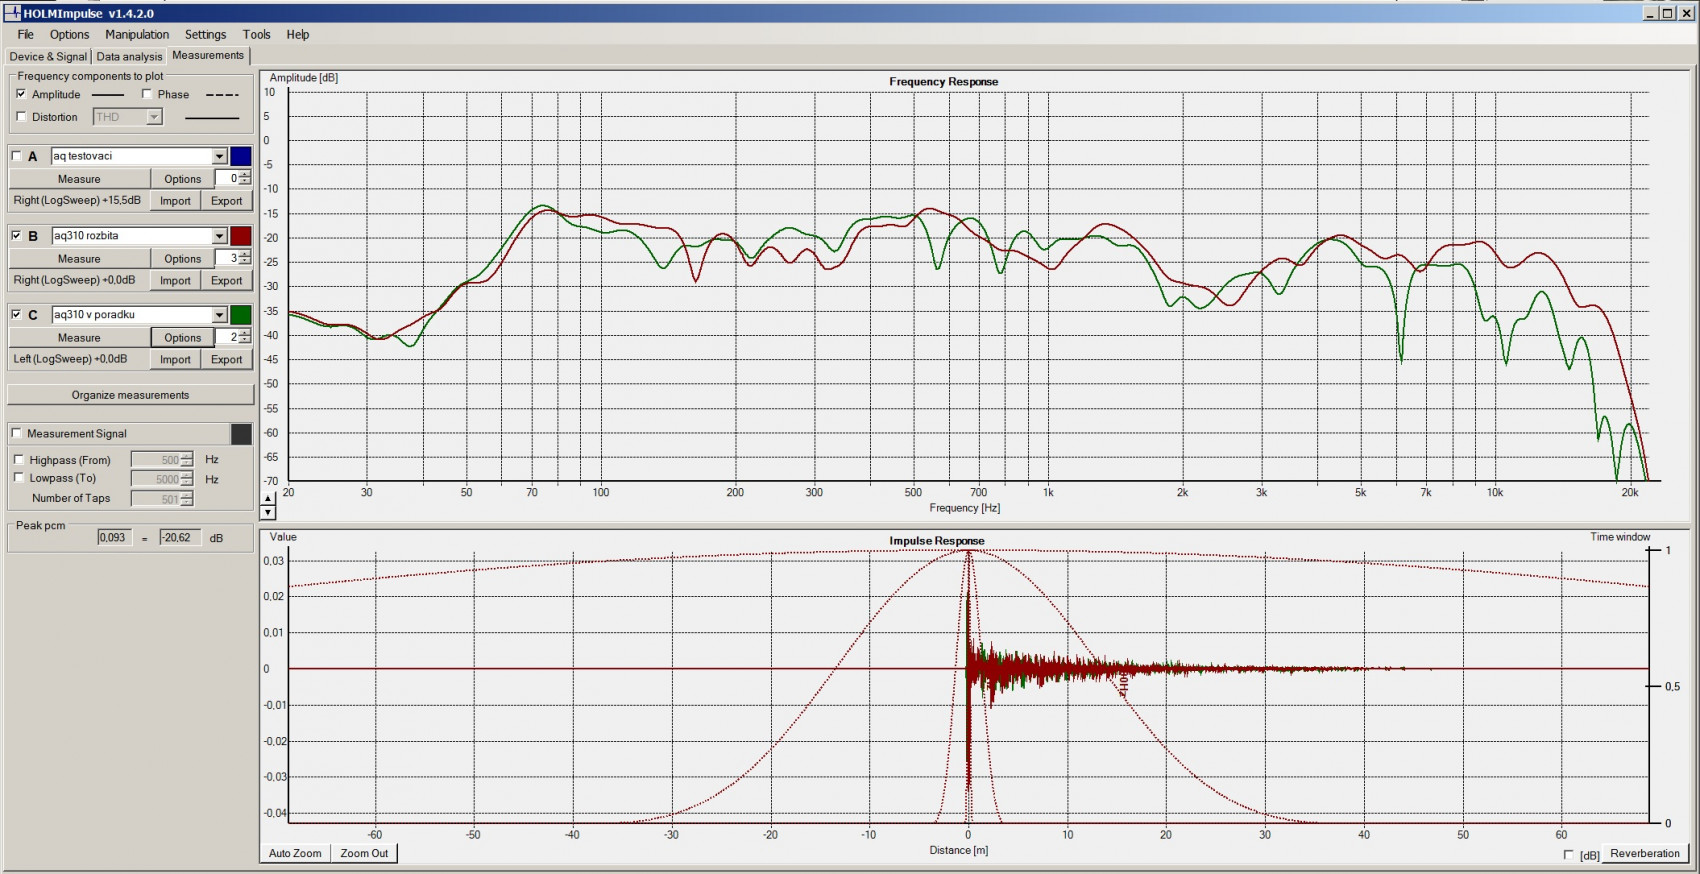The image size is (1700, 874).
Task: Click the Auto Zoom button
Action: click(295, 853)
